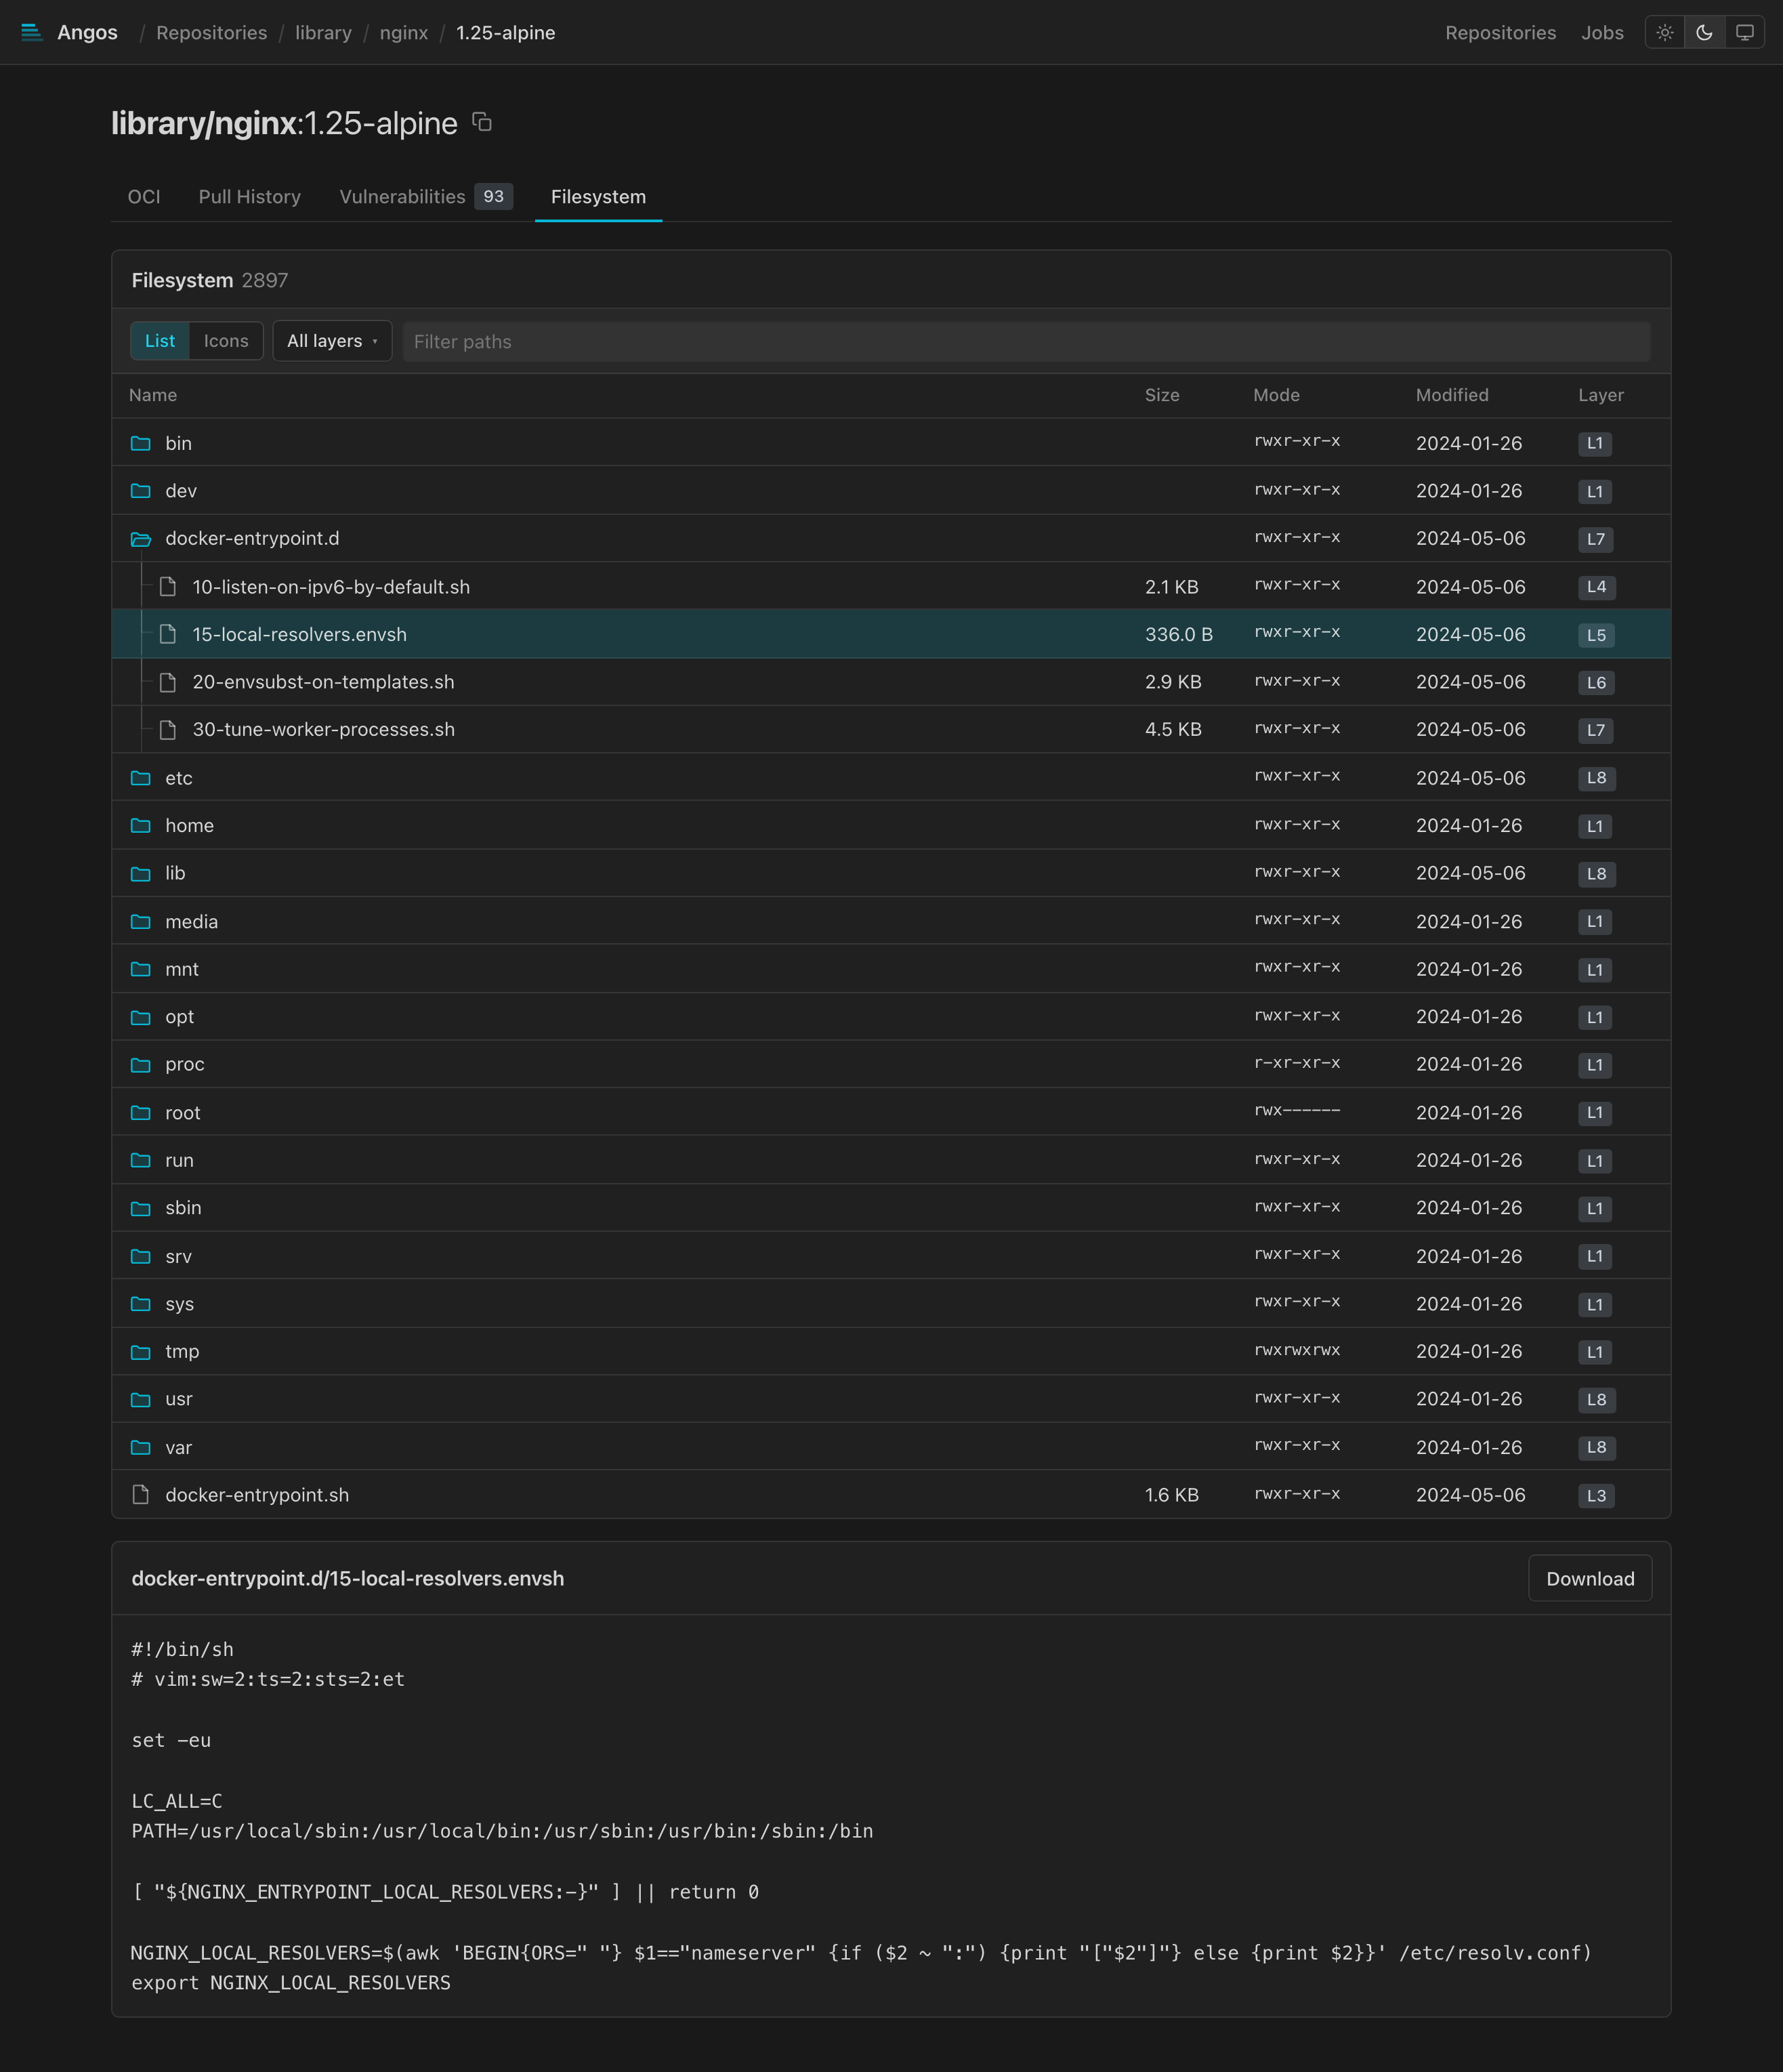Go to Jobs in top navigation
This screenshot has width=1783, height=2072.
(x=1602, y=33)
